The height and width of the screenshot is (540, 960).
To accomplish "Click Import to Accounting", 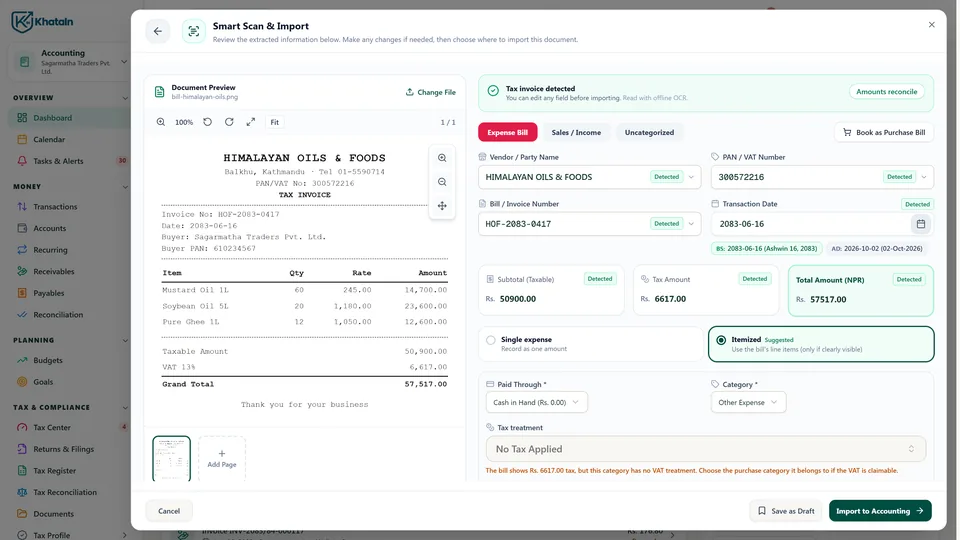I will pyautogui.click(x=880, y=511).
